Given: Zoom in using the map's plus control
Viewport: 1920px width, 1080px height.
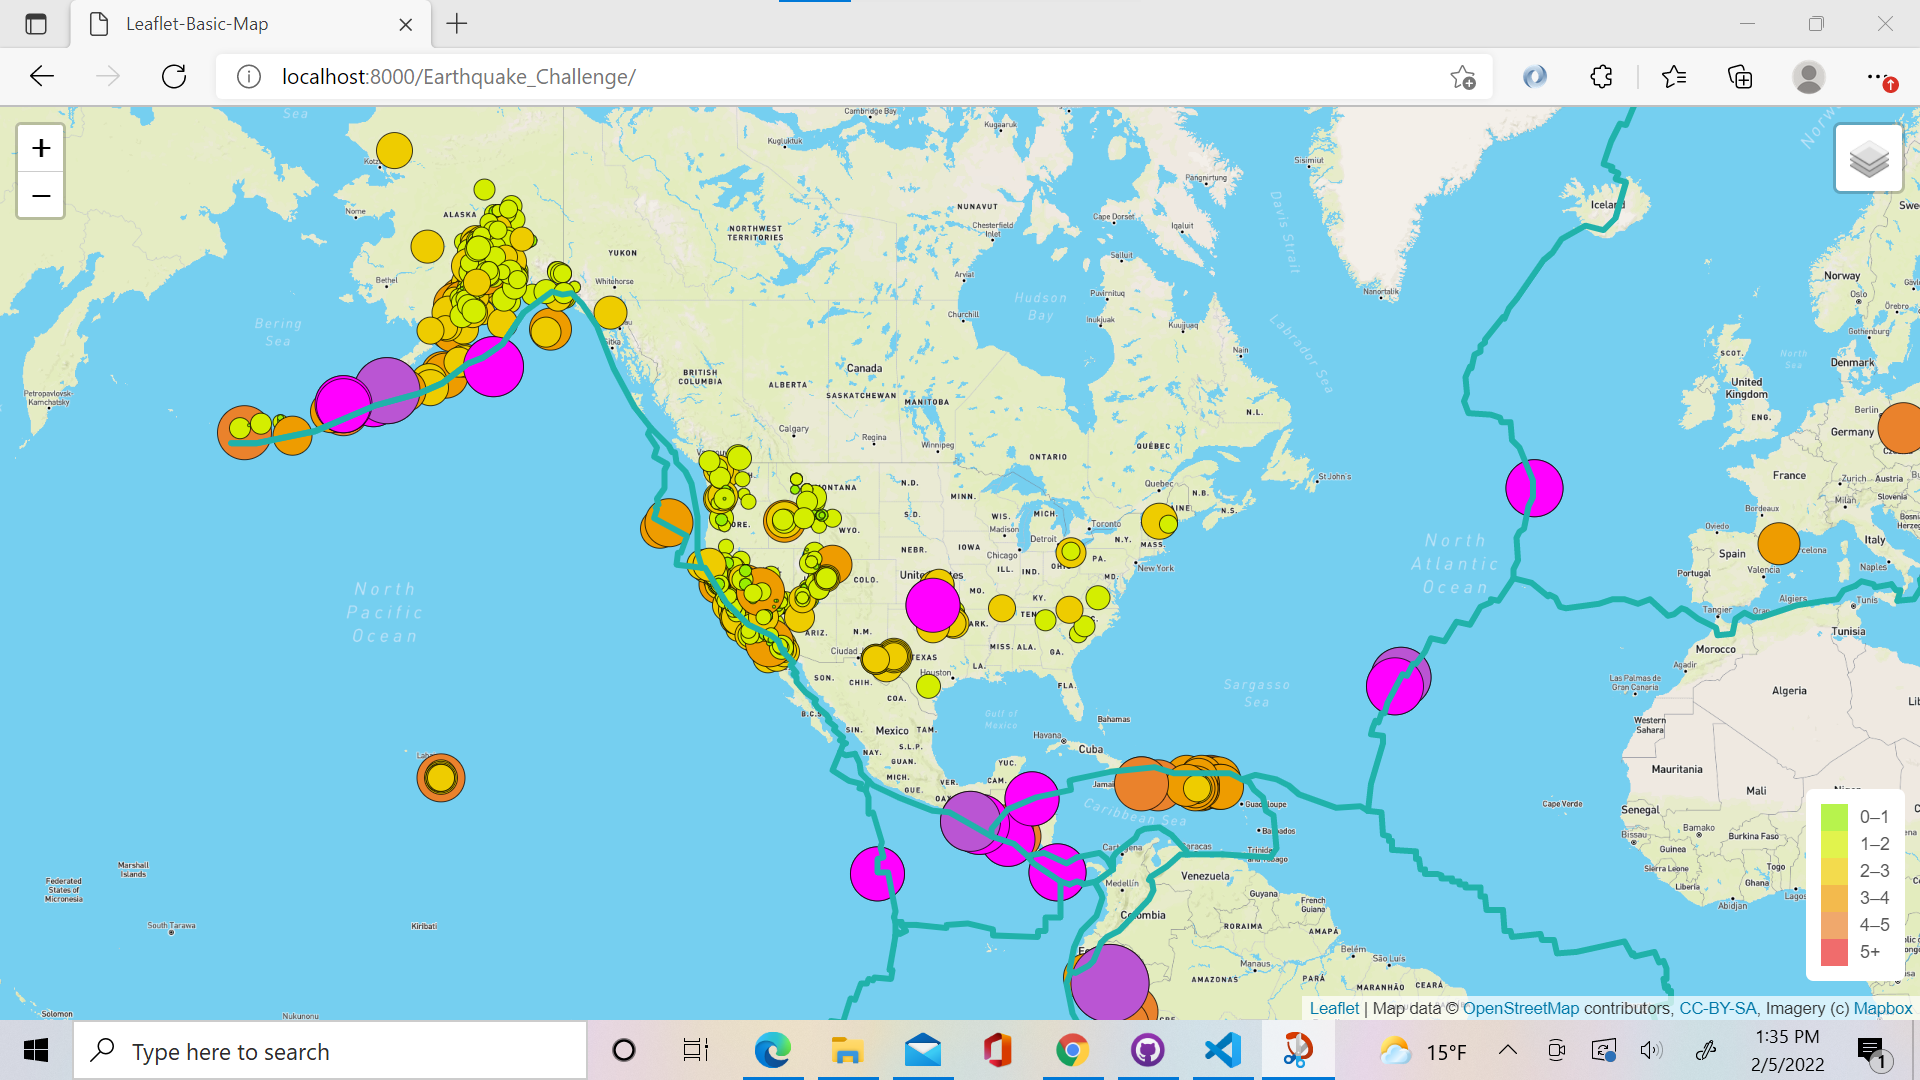Looking at the screenshot, I should coord(39,147).
